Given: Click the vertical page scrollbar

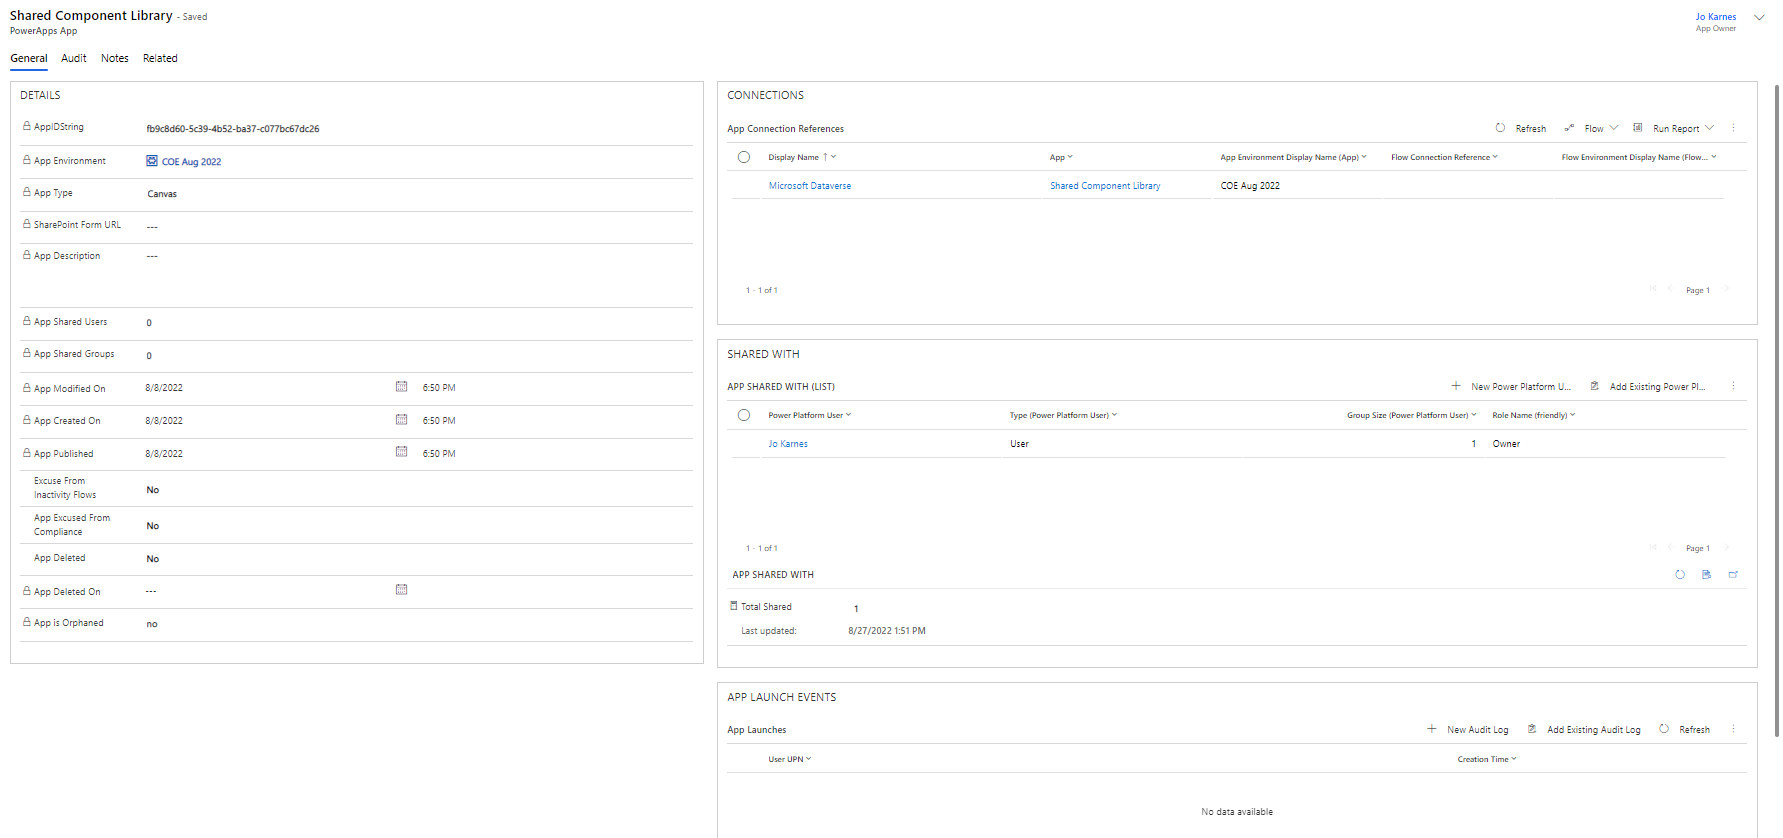Looking at the screenshot, I should (x=1777, y=400).
